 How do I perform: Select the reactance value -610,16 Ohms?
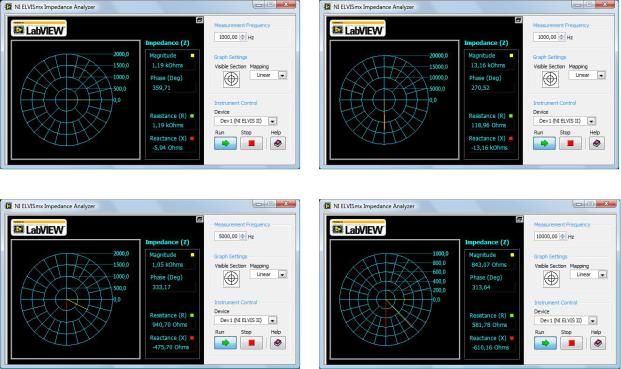pyautogui.click(x=490, y=347)
